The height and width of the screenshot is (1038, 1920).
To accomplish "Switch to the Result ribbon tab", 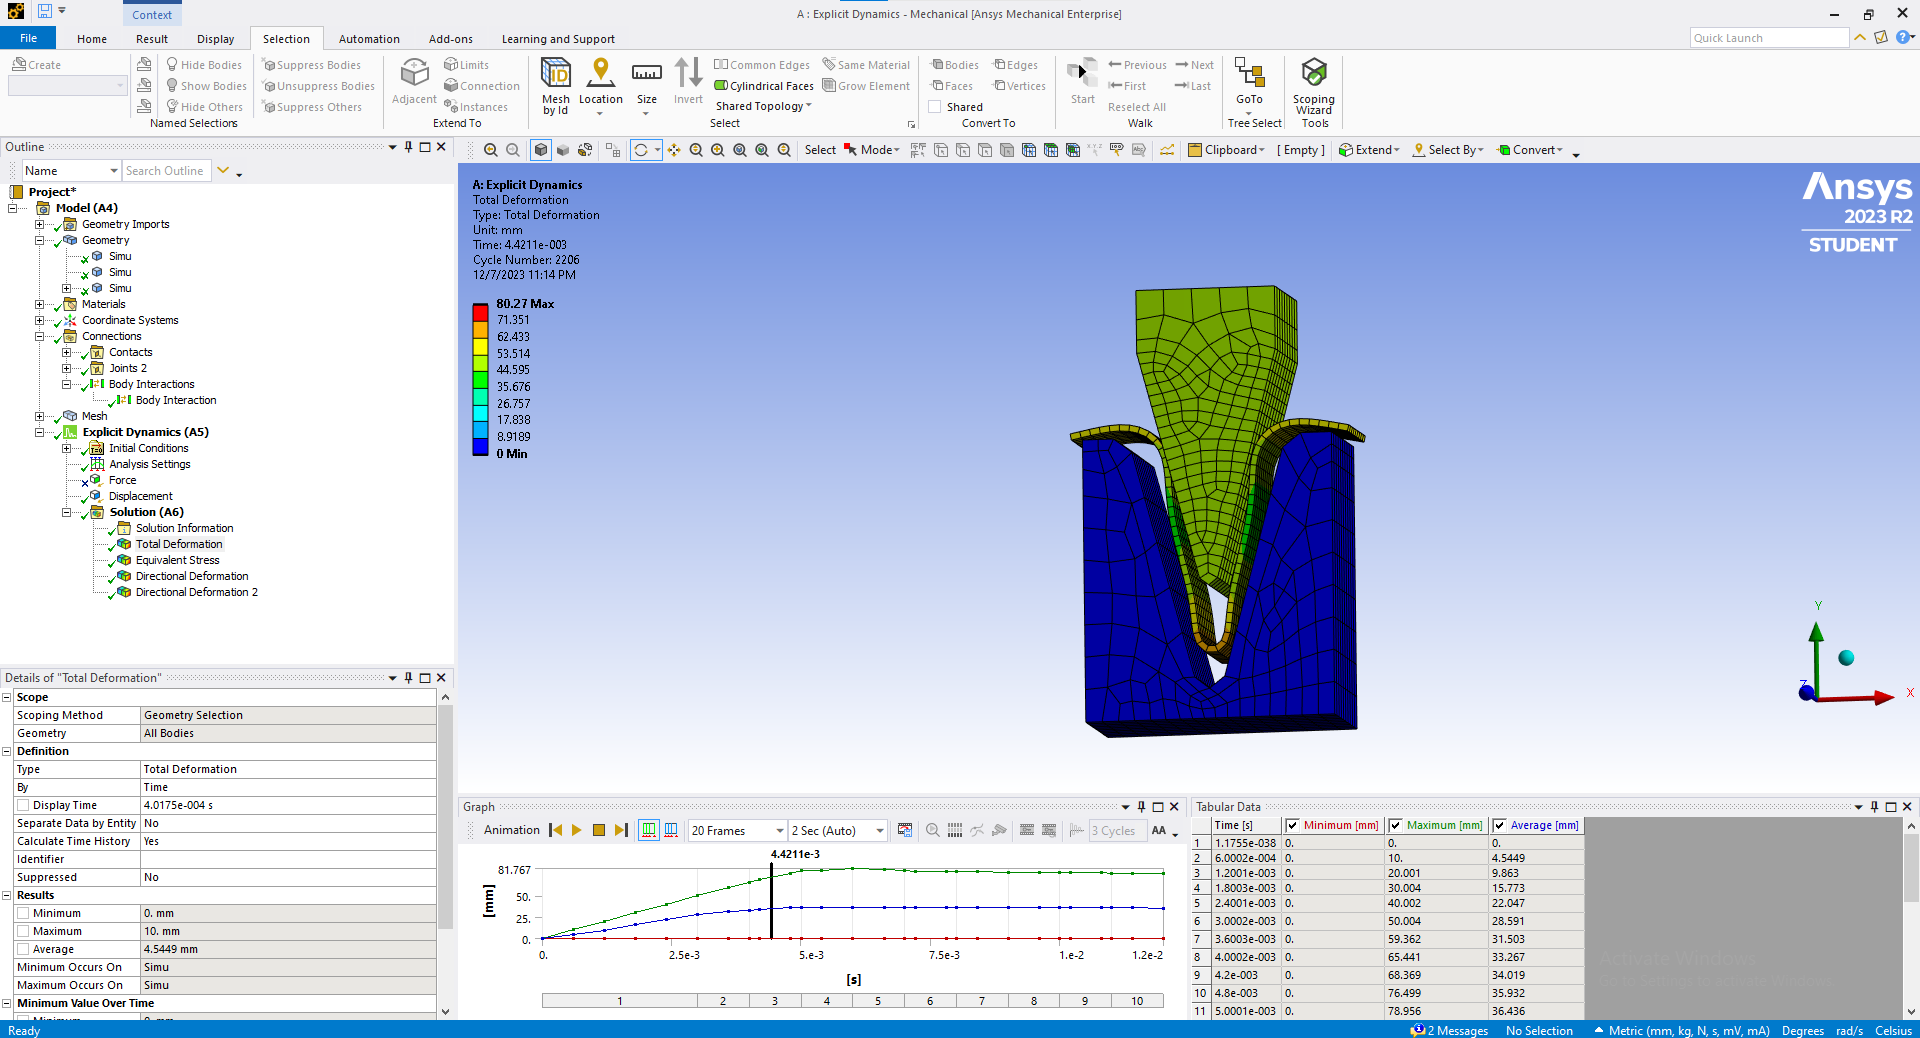I will 152,39.
